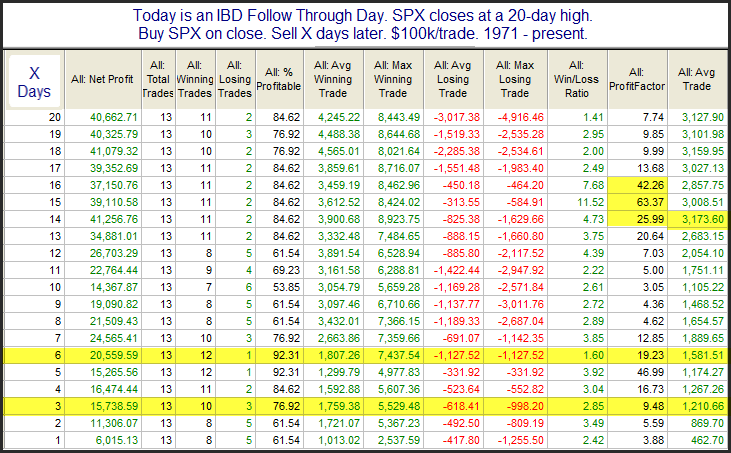Select net profit value 24,565.41
731x453 pixels.
pyautogui.click(x=114, y=338)
